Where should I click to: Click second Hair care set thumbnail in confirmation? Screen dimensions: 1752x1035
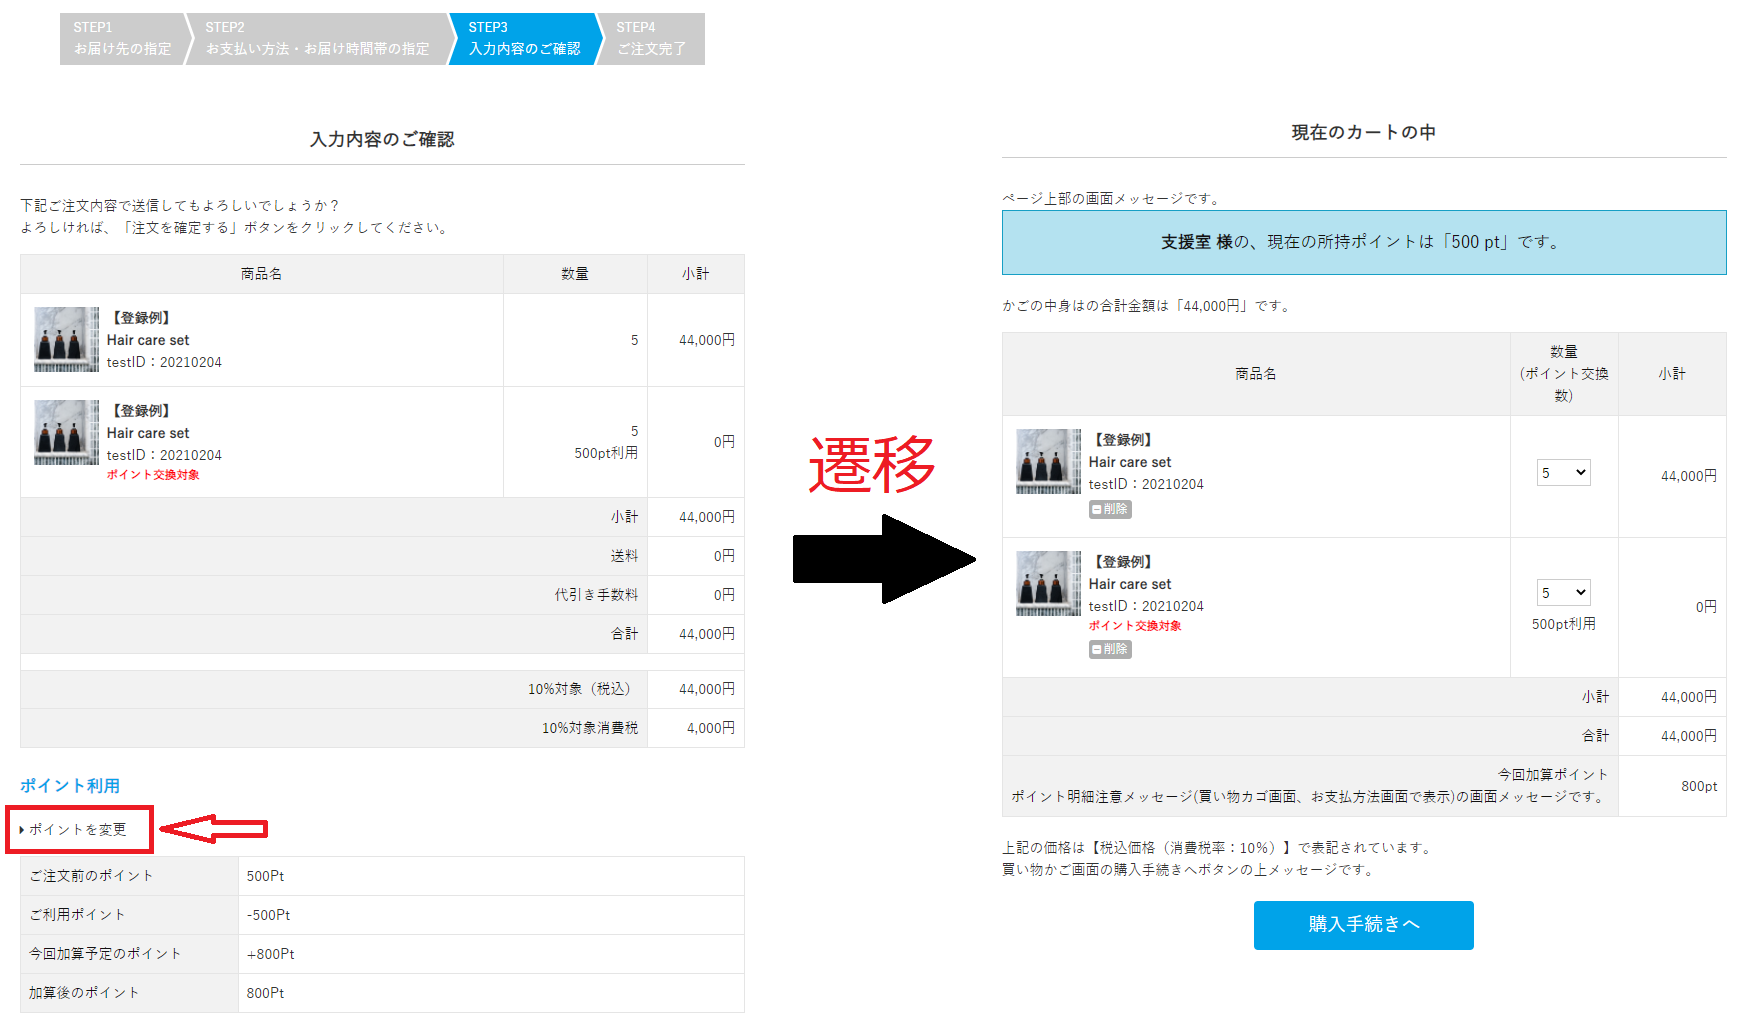click(66, 433)
